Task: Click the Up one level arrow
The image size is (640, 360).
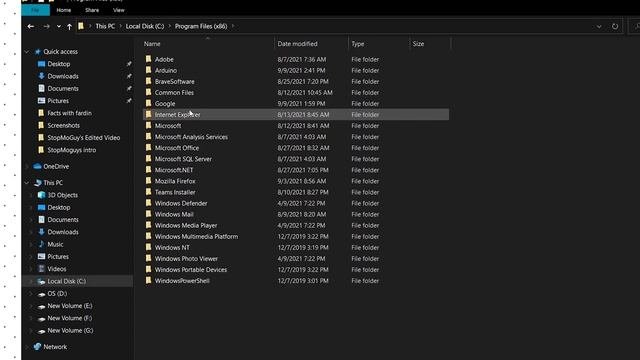Action: point(69,27)
